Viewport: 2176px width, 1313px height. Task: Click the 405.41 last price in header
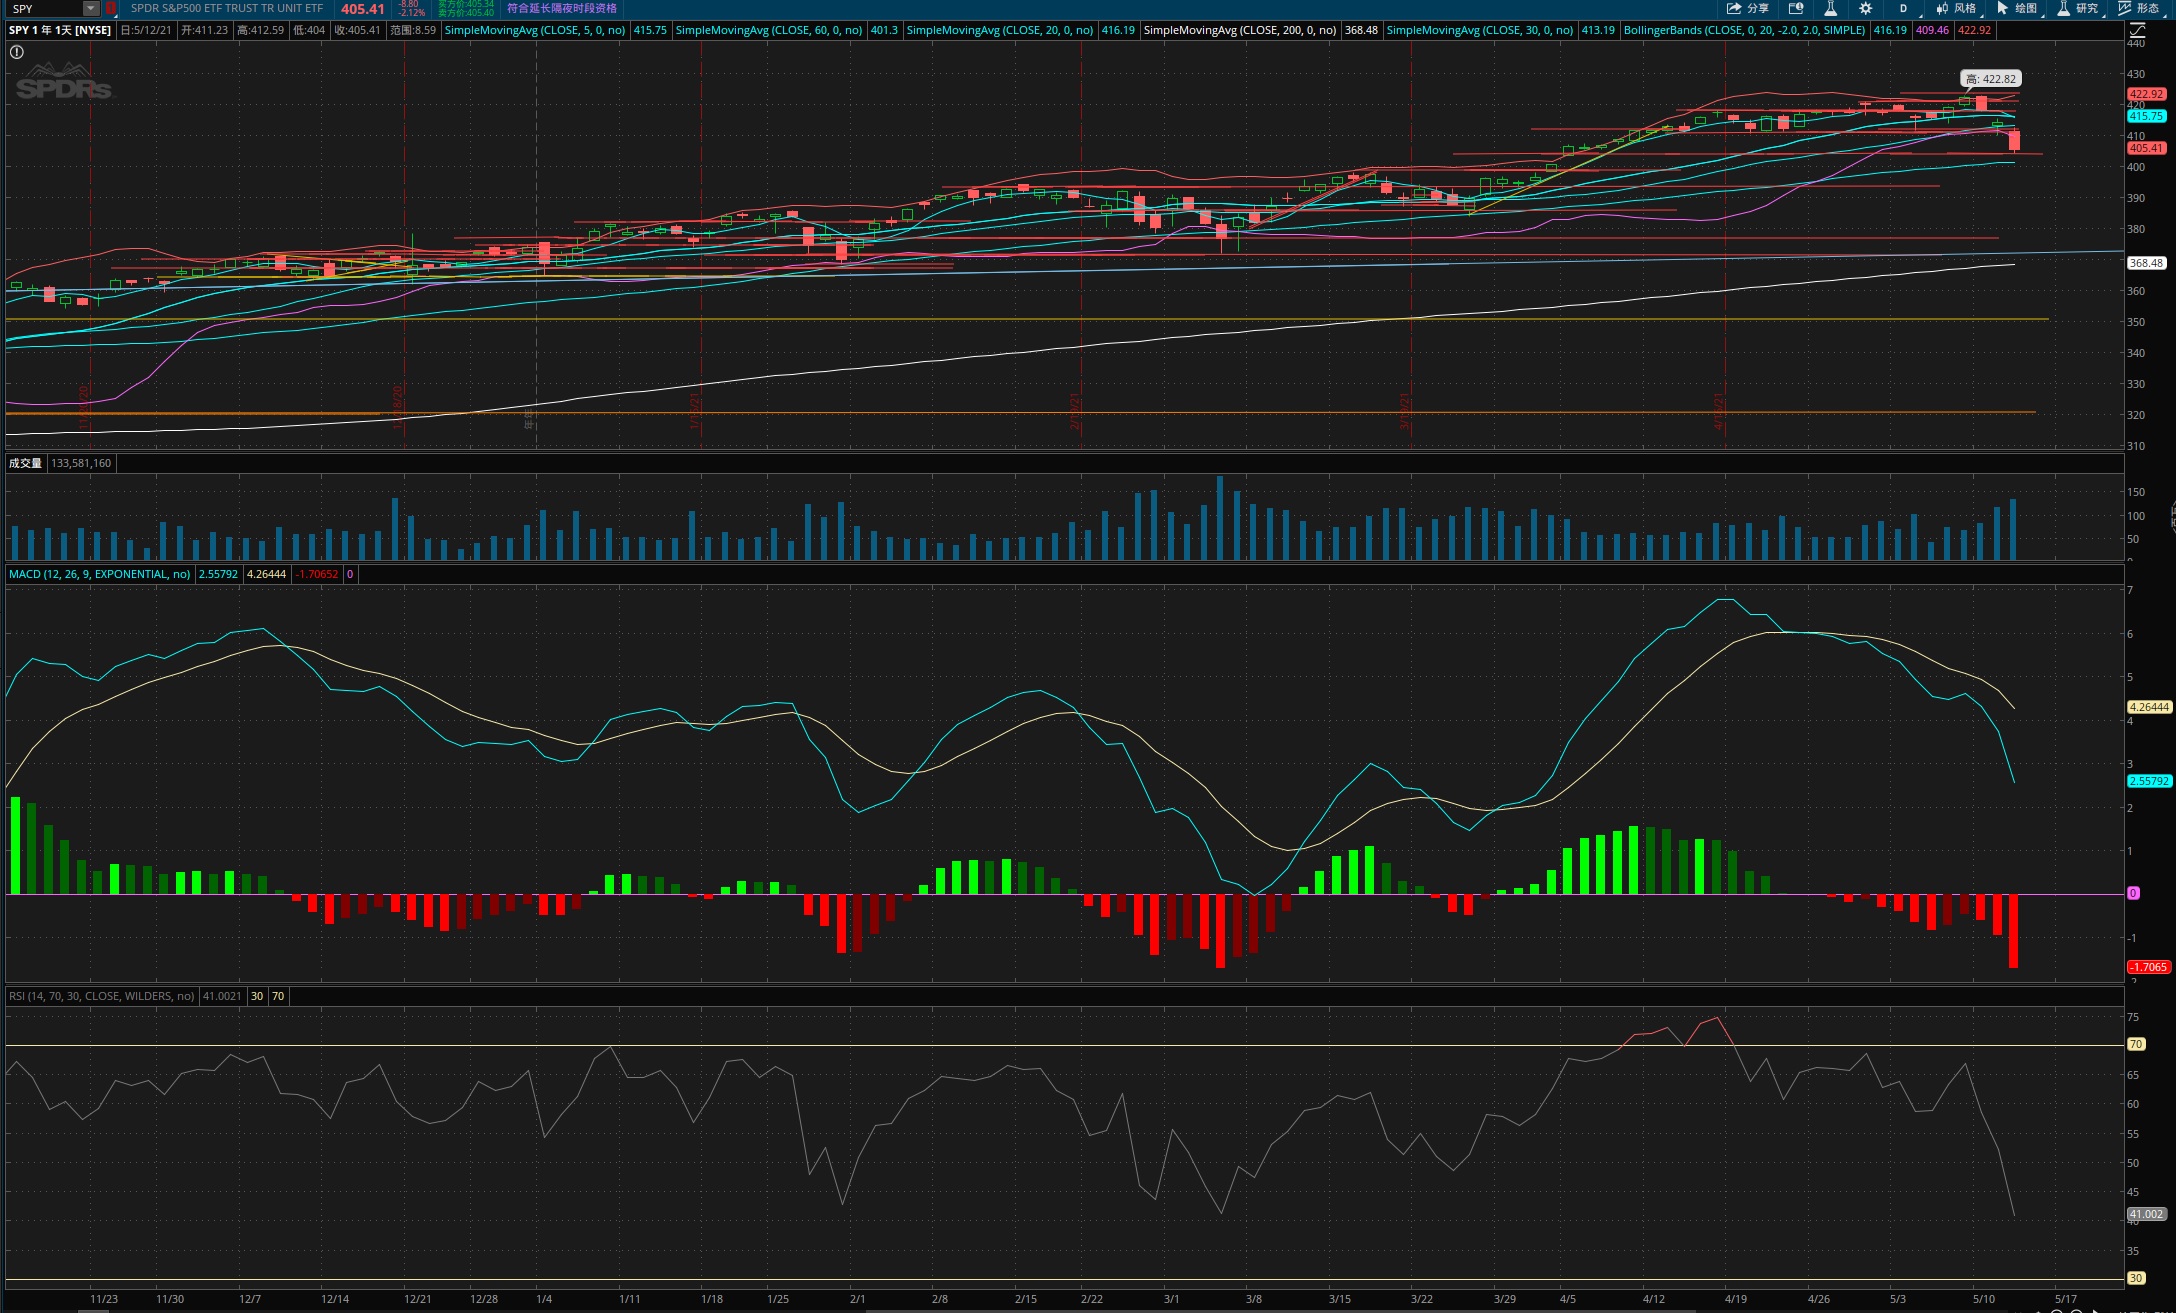[363, 9]
